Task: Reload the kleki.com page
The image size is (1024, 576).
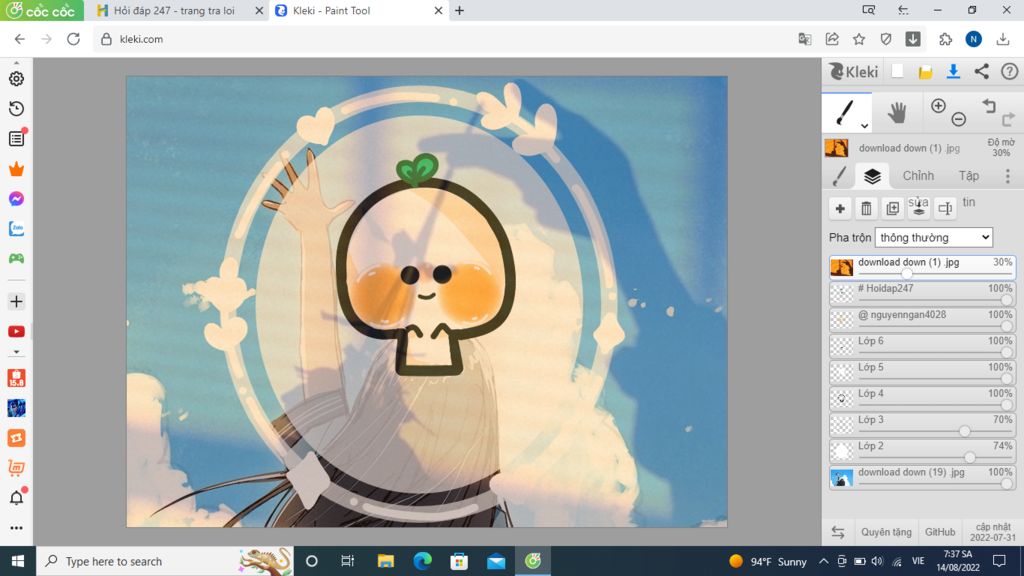Action: (x=73, y=39)
